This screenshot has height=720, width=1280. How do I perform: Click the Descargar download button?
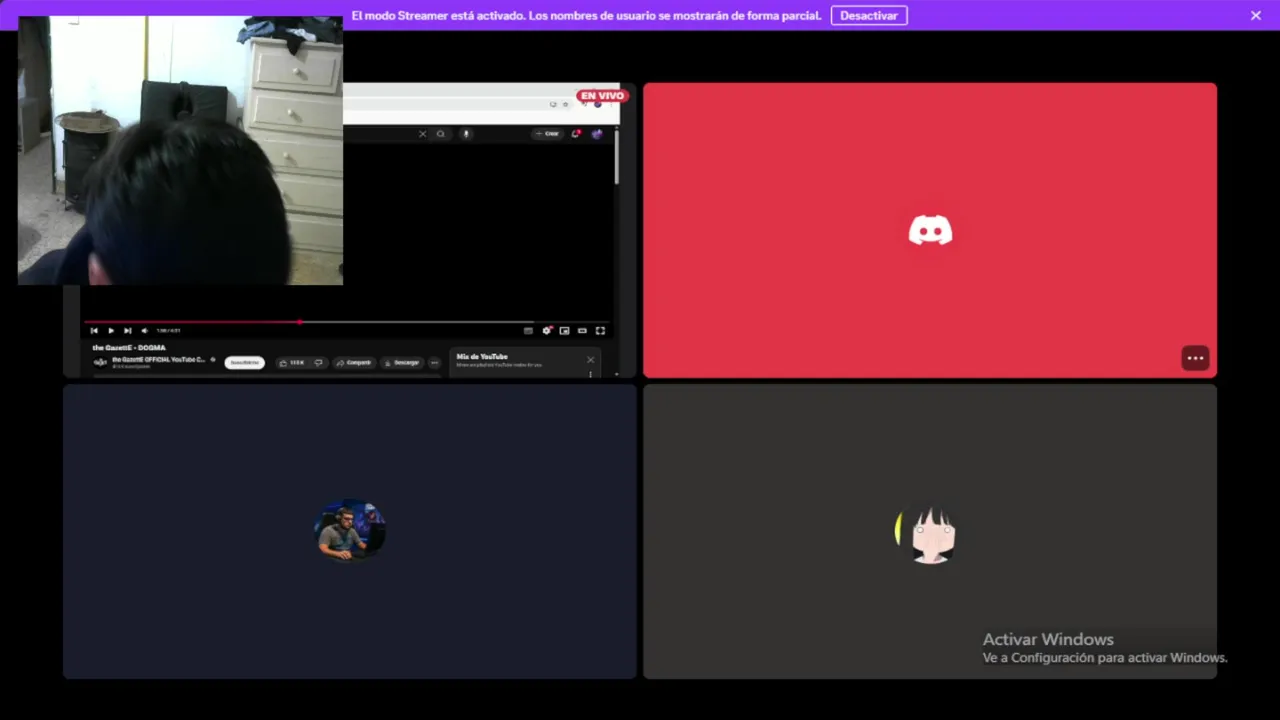point(402,362)
